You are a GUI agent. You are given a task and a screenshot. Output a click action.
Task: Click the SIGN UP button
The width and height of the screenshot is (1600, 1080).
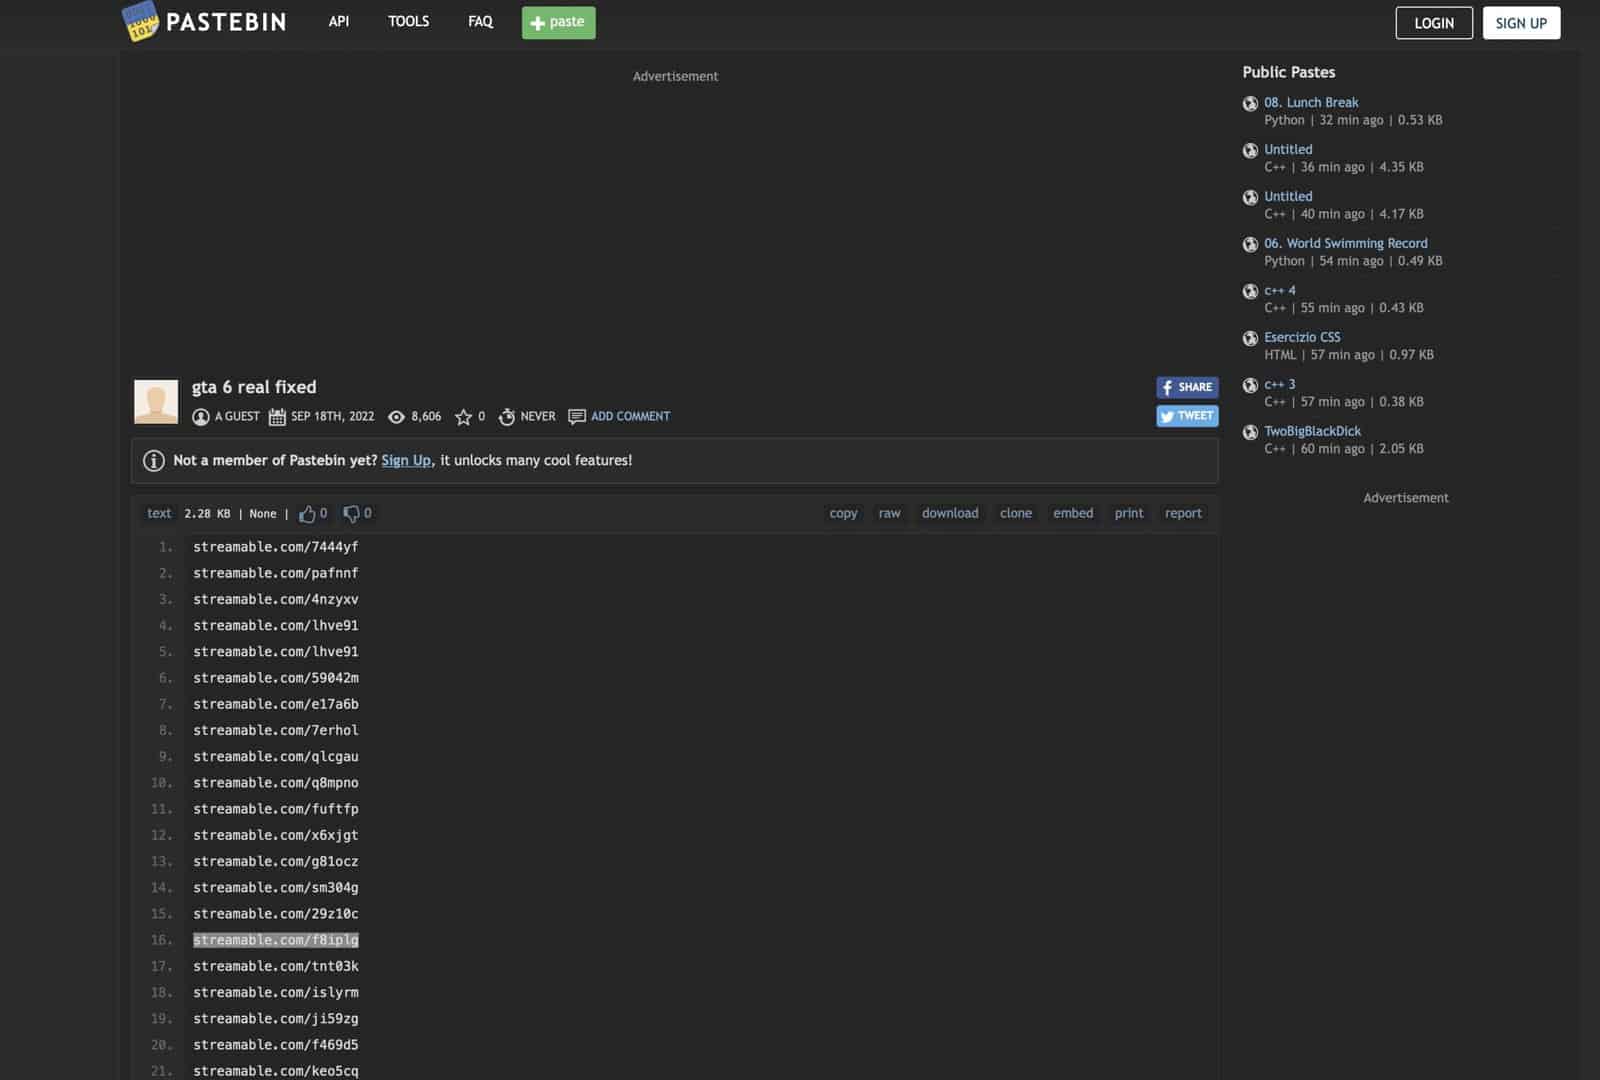tap(1520, 23)
